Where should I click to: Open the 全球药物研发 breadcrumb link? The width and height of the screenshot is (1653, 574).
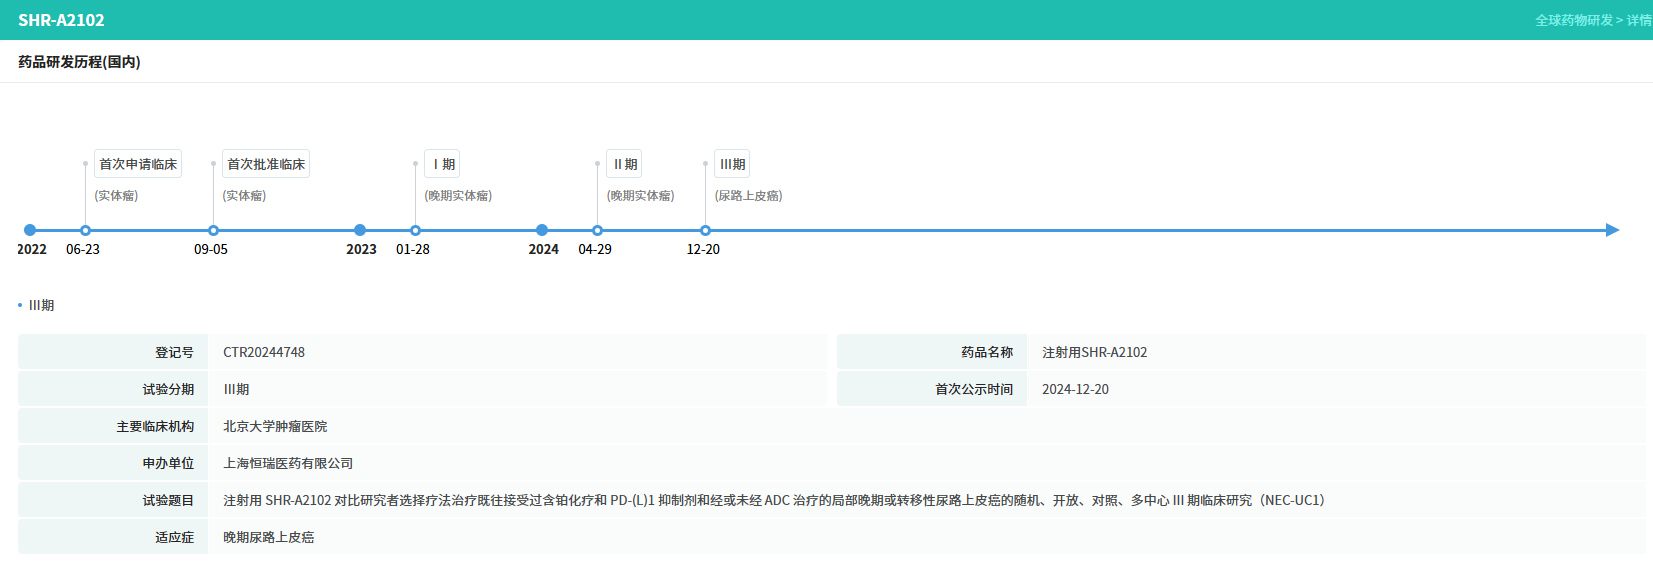point(1574,20)
